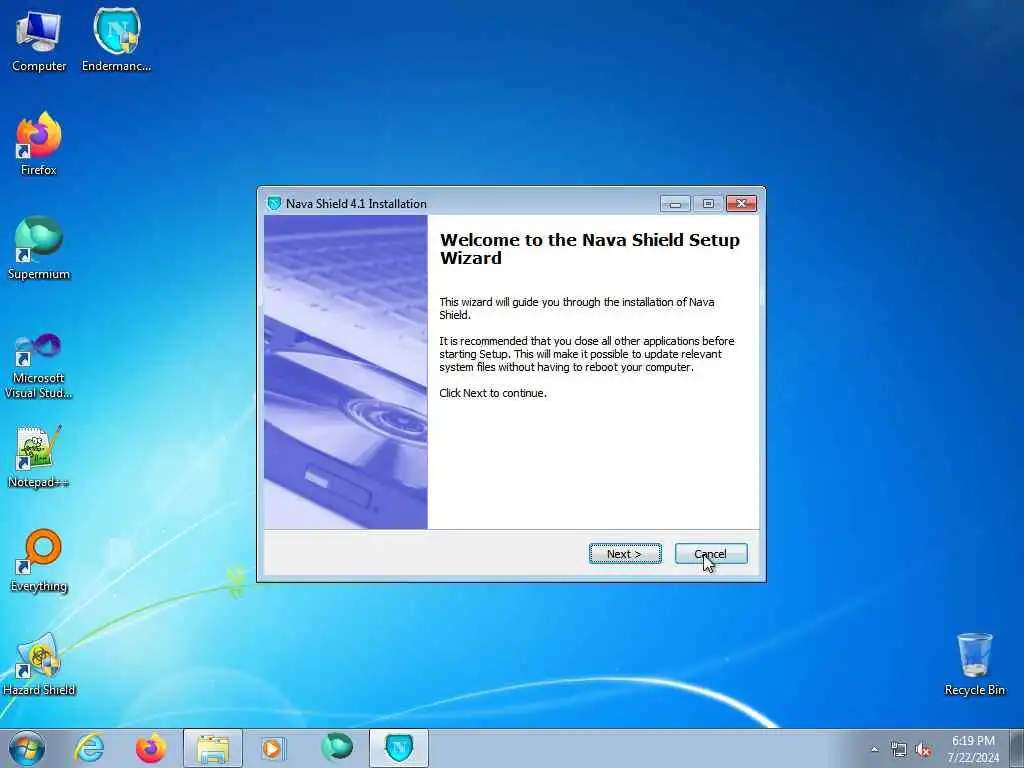The height and width of the screenshot is (768, 1024).
Task: Select the Hazard Shield desktop shortcut
Action: [39, 664]
